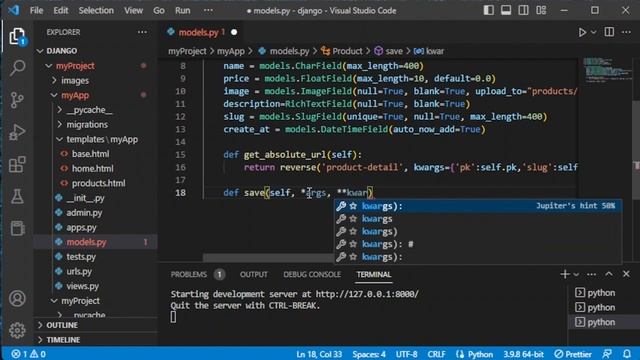Select the Terminal tab
The image size is (640, 360).
(373, 274)
